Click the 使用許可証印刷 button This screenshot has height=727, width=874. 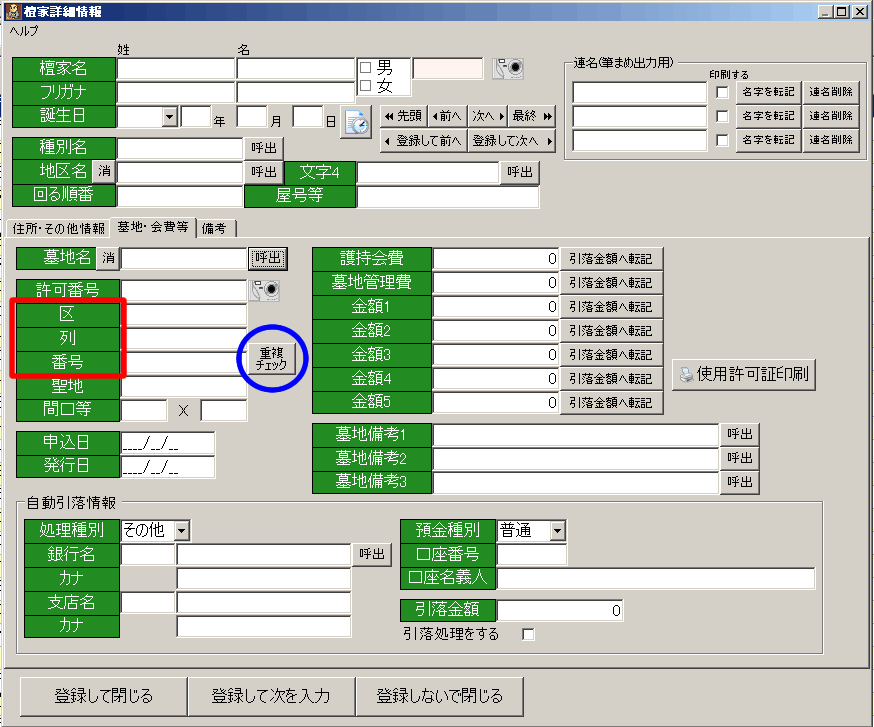[x=744, y=374]
